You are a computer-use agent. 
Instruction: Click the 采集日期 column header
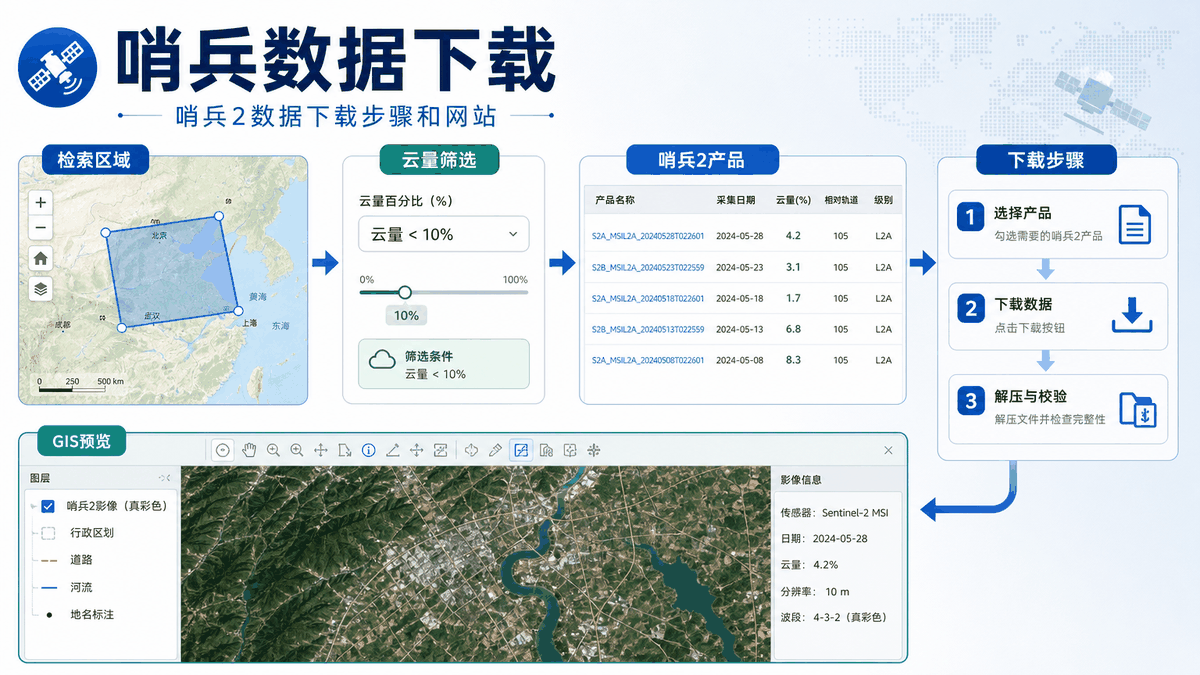click(x=736, y=200)
